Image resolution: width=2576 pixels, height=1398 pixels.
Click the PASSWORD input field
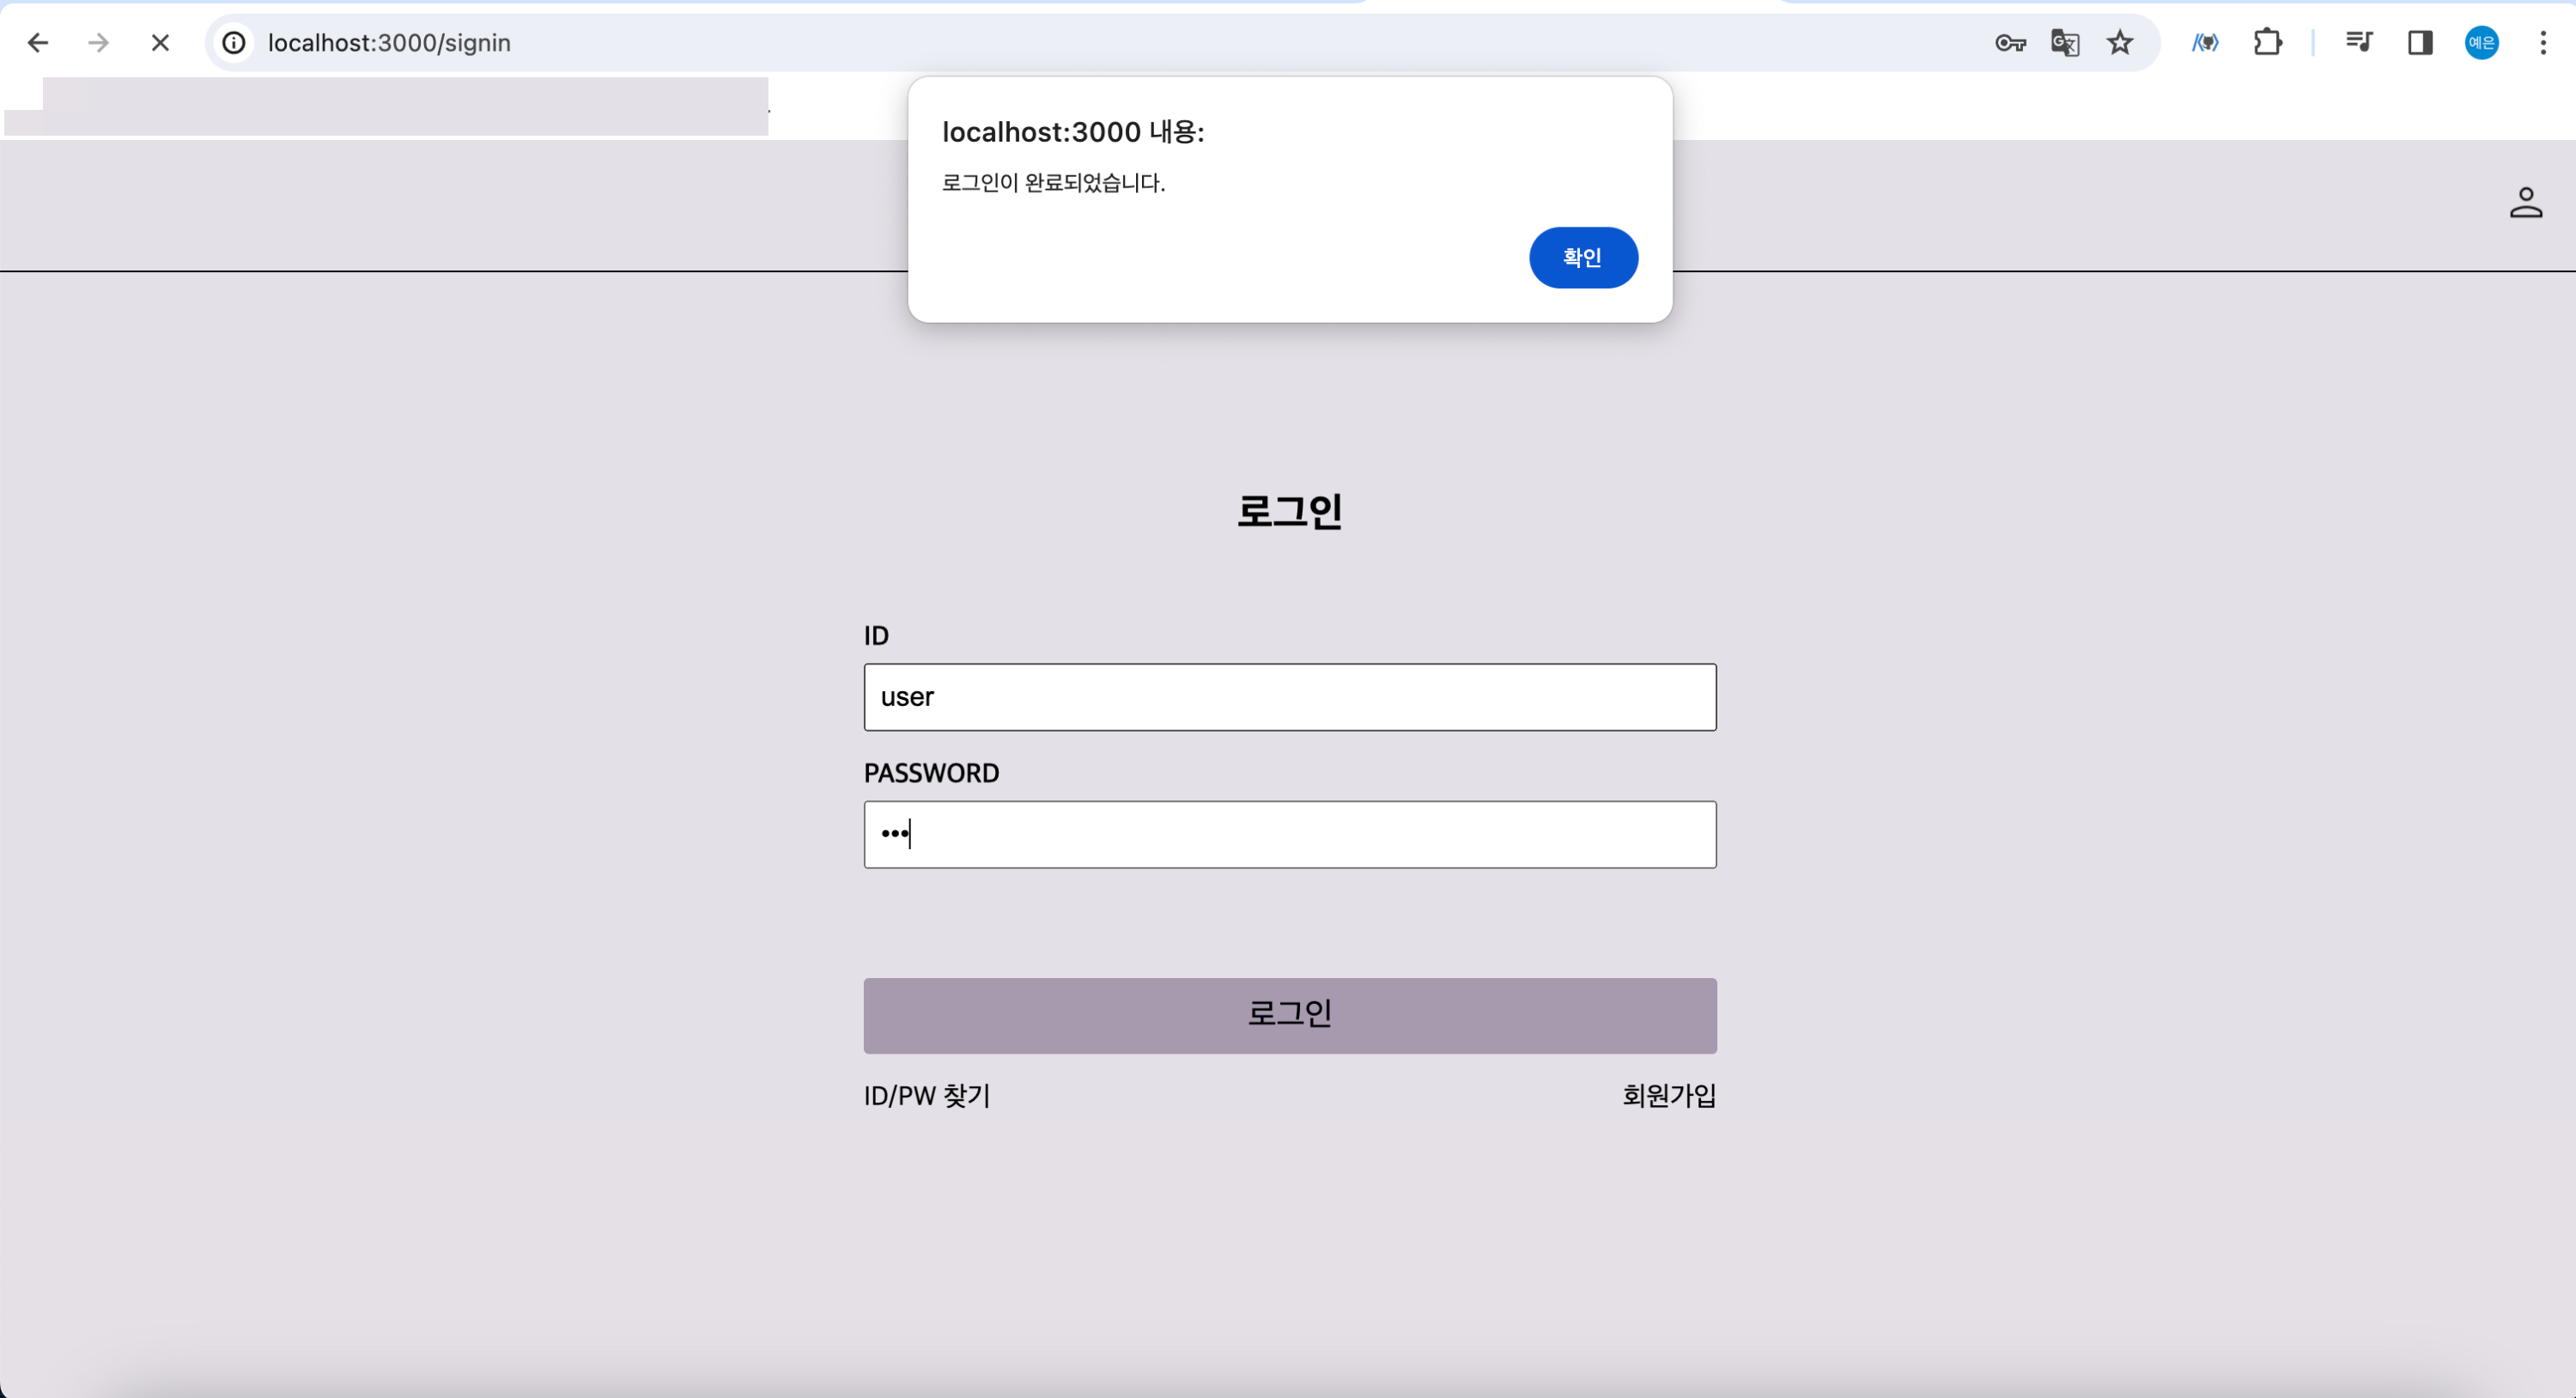(1290, 834)
